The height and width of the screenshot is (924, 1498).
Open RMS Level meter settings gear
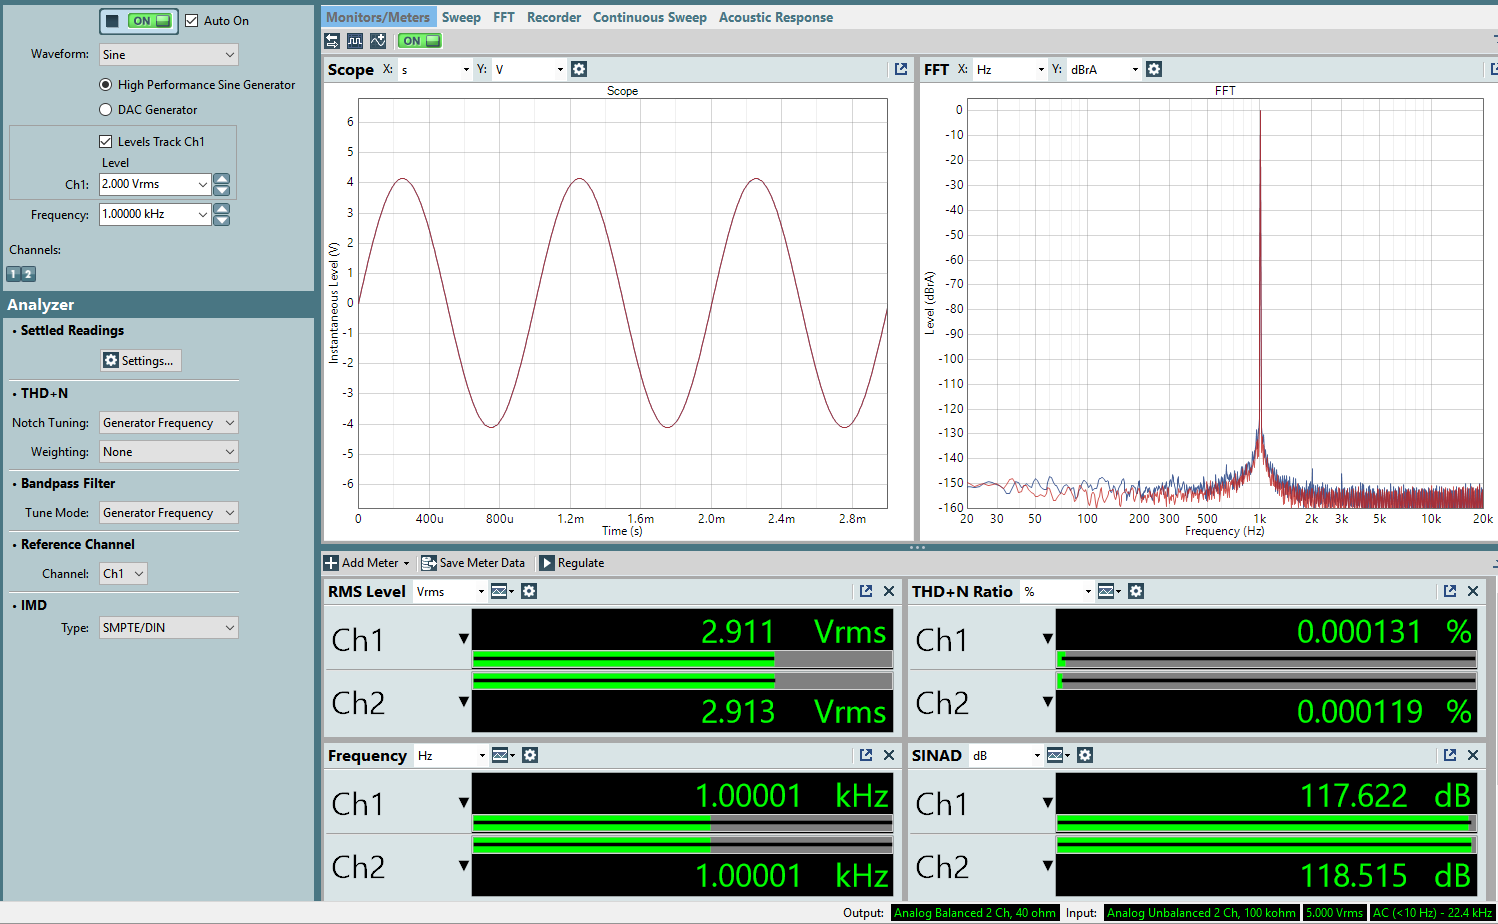529,591
